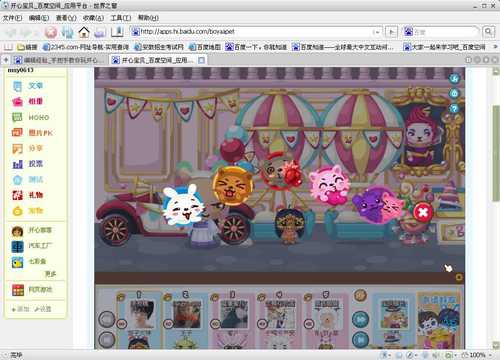Select the white rabbit emotion bubble
Viewport: 500px width, 360px height.
tap(183, 205)
